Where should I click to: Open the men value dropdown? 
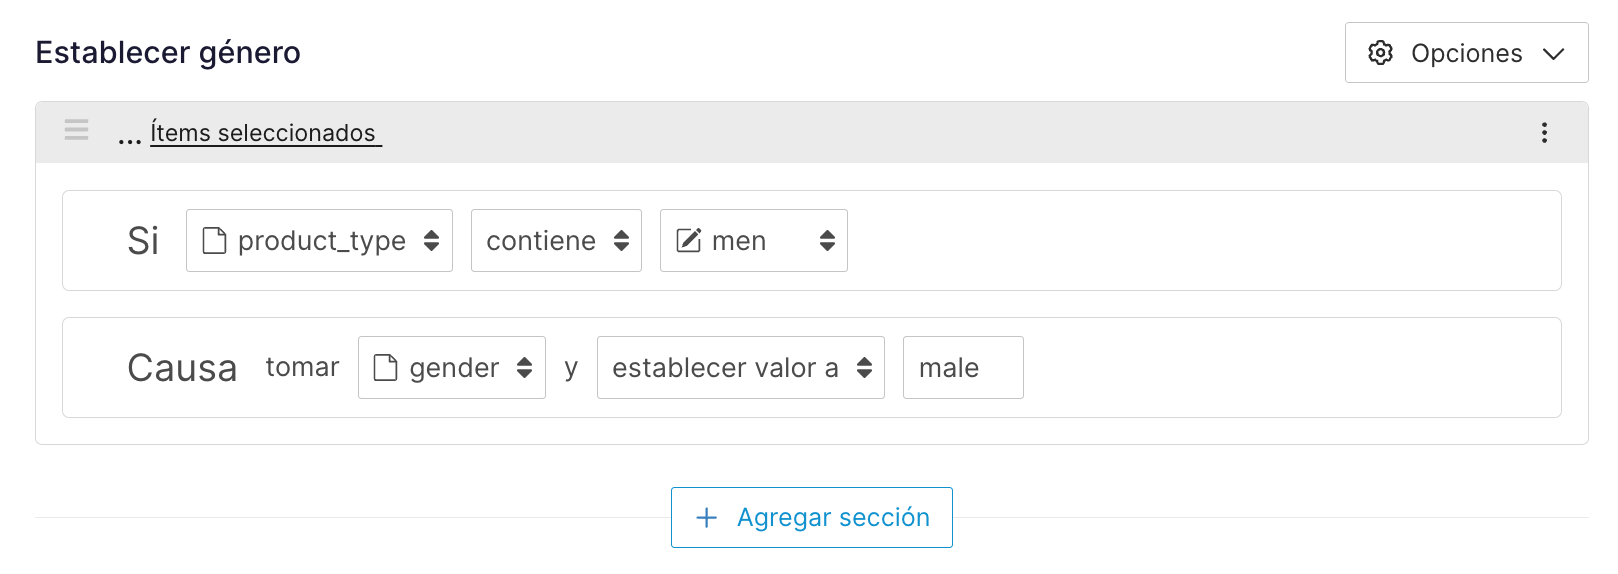tap(754, 241)
